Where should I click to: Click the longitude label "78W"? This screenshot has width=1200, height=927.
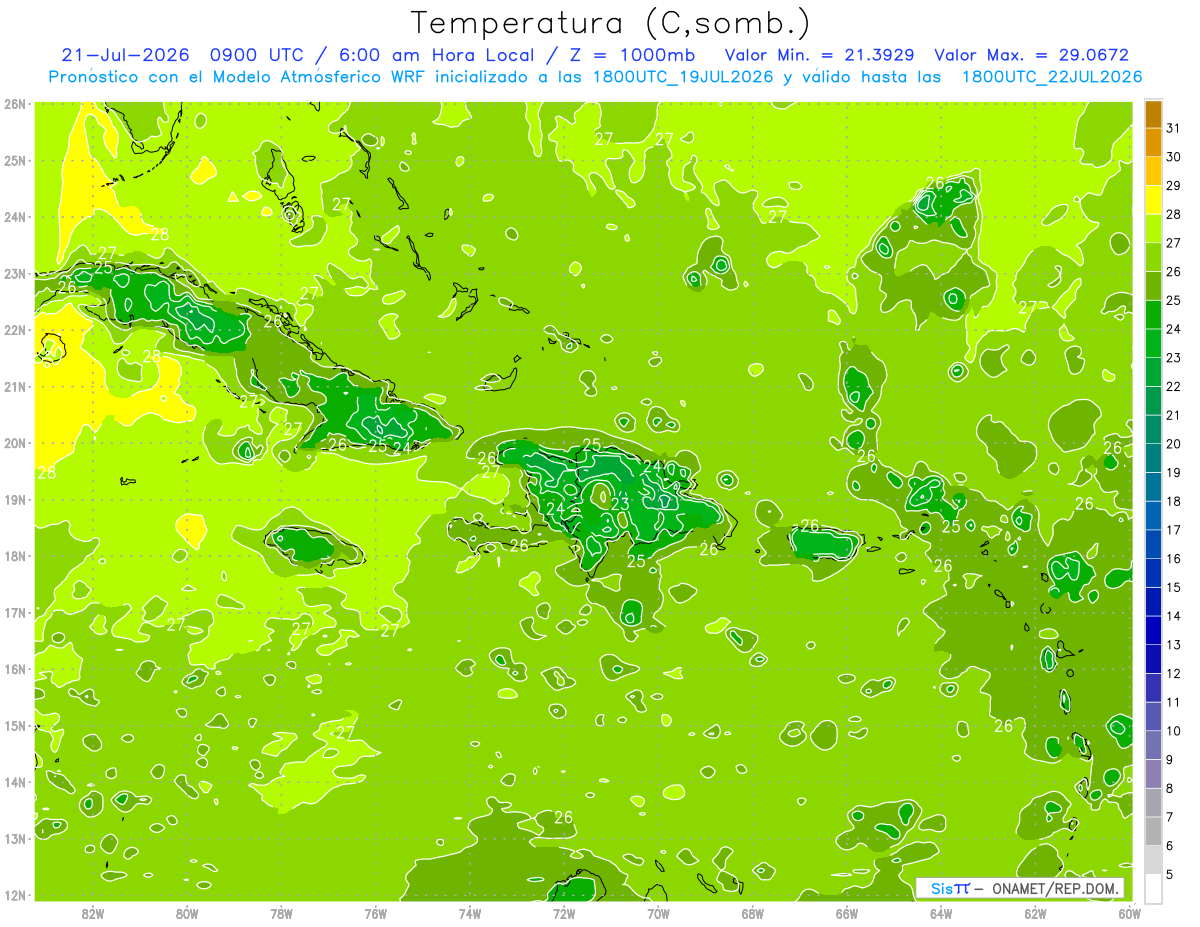pyautogui.click(x=281, y=912)
